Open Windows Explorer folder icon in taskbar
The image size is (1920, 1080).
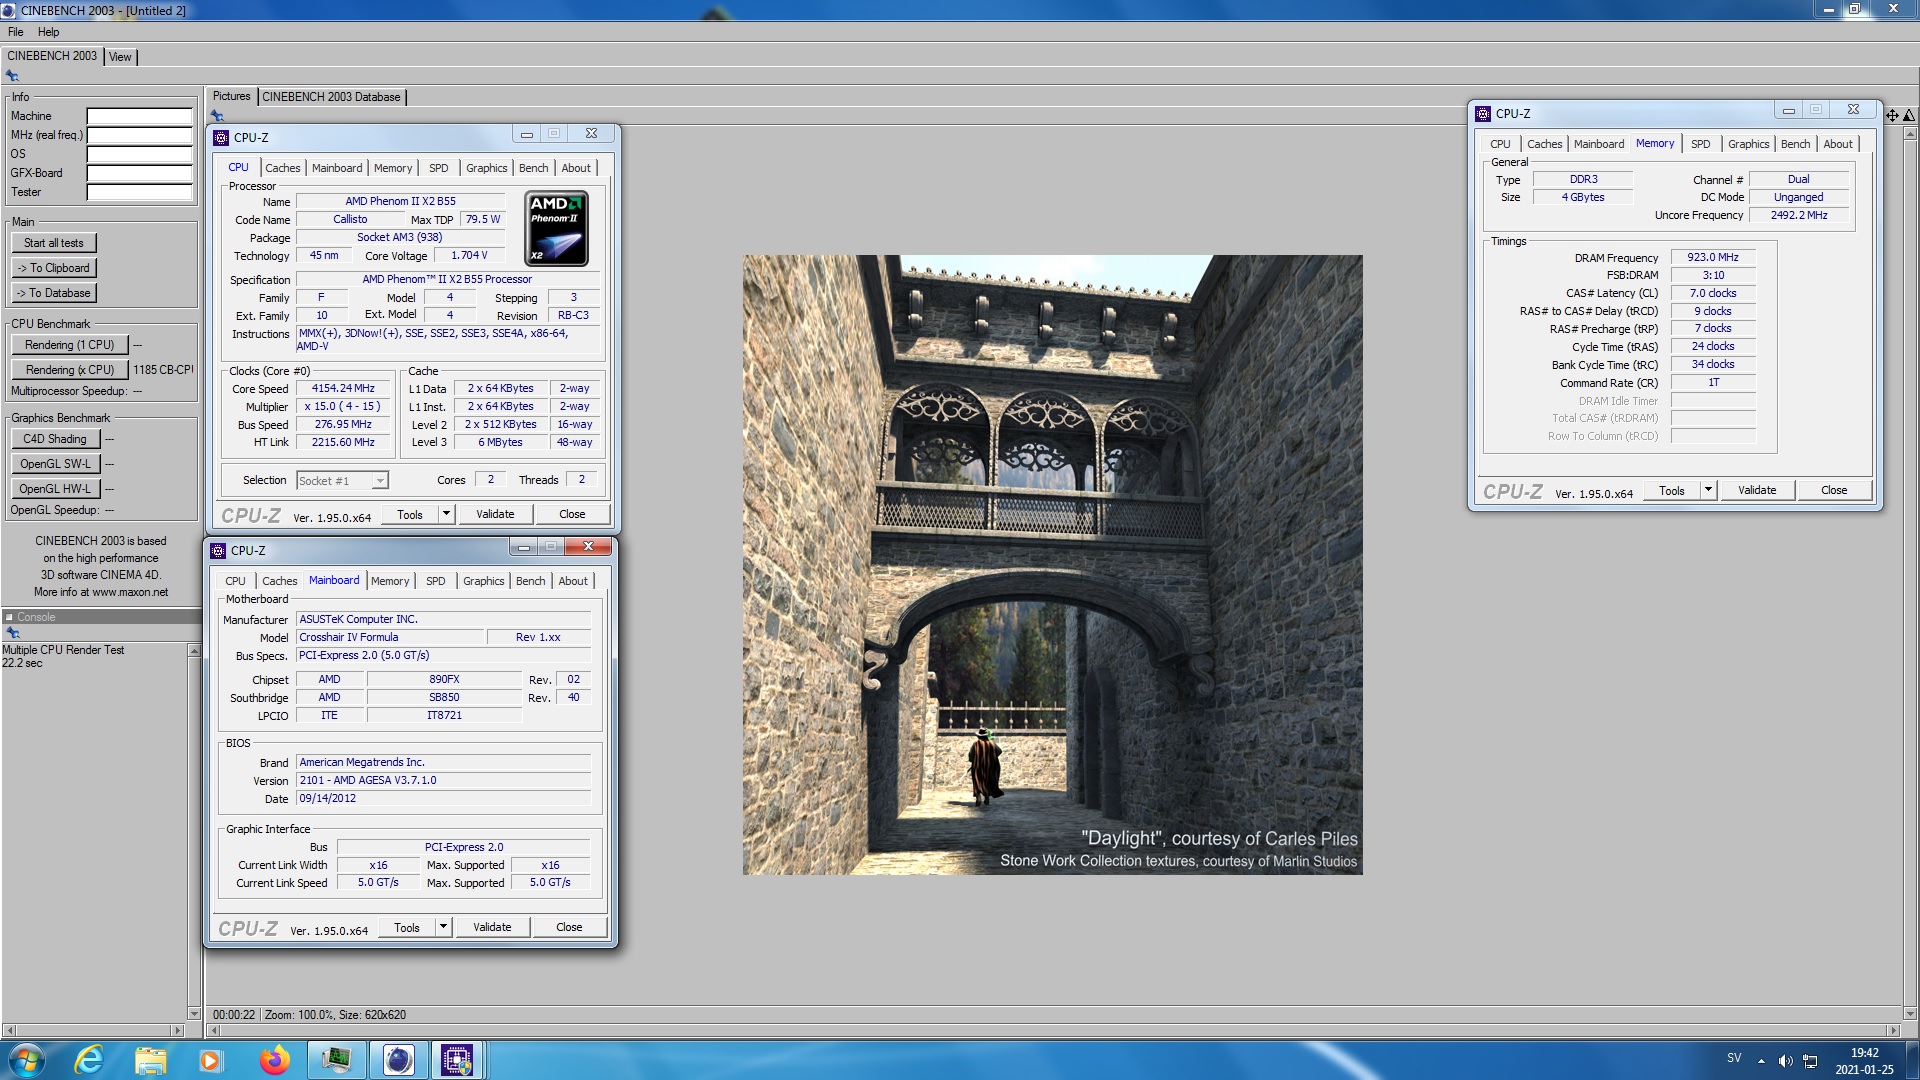click(x=150, y=1060)
